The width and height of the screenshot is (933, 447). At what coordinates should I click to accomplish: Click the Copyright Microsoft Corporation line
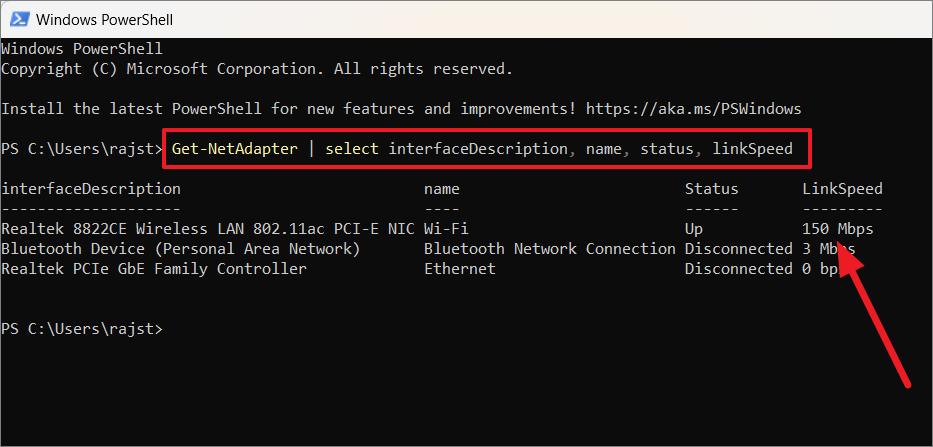(x=257, y=69)
